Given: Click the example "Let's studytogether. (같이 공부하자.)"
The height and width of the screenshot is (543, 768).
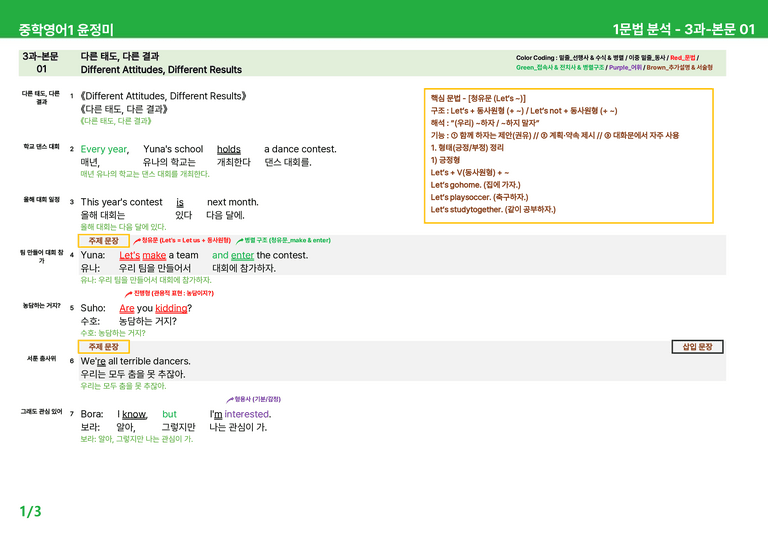Looking at the screenshot, I should click(x=493, y=209).
